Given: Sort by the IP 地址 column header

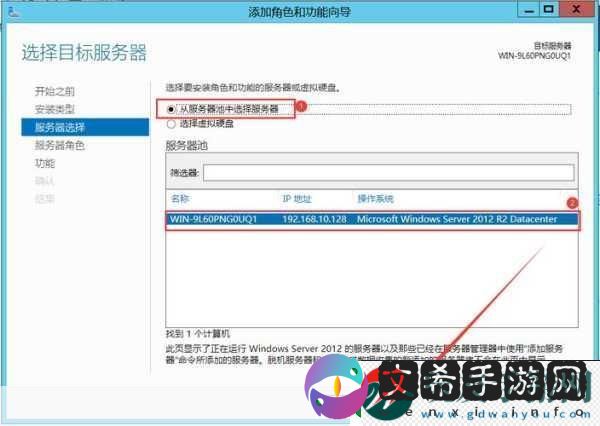Looking at the screenshot, I should pyautogui.click(x=297, y=199).
